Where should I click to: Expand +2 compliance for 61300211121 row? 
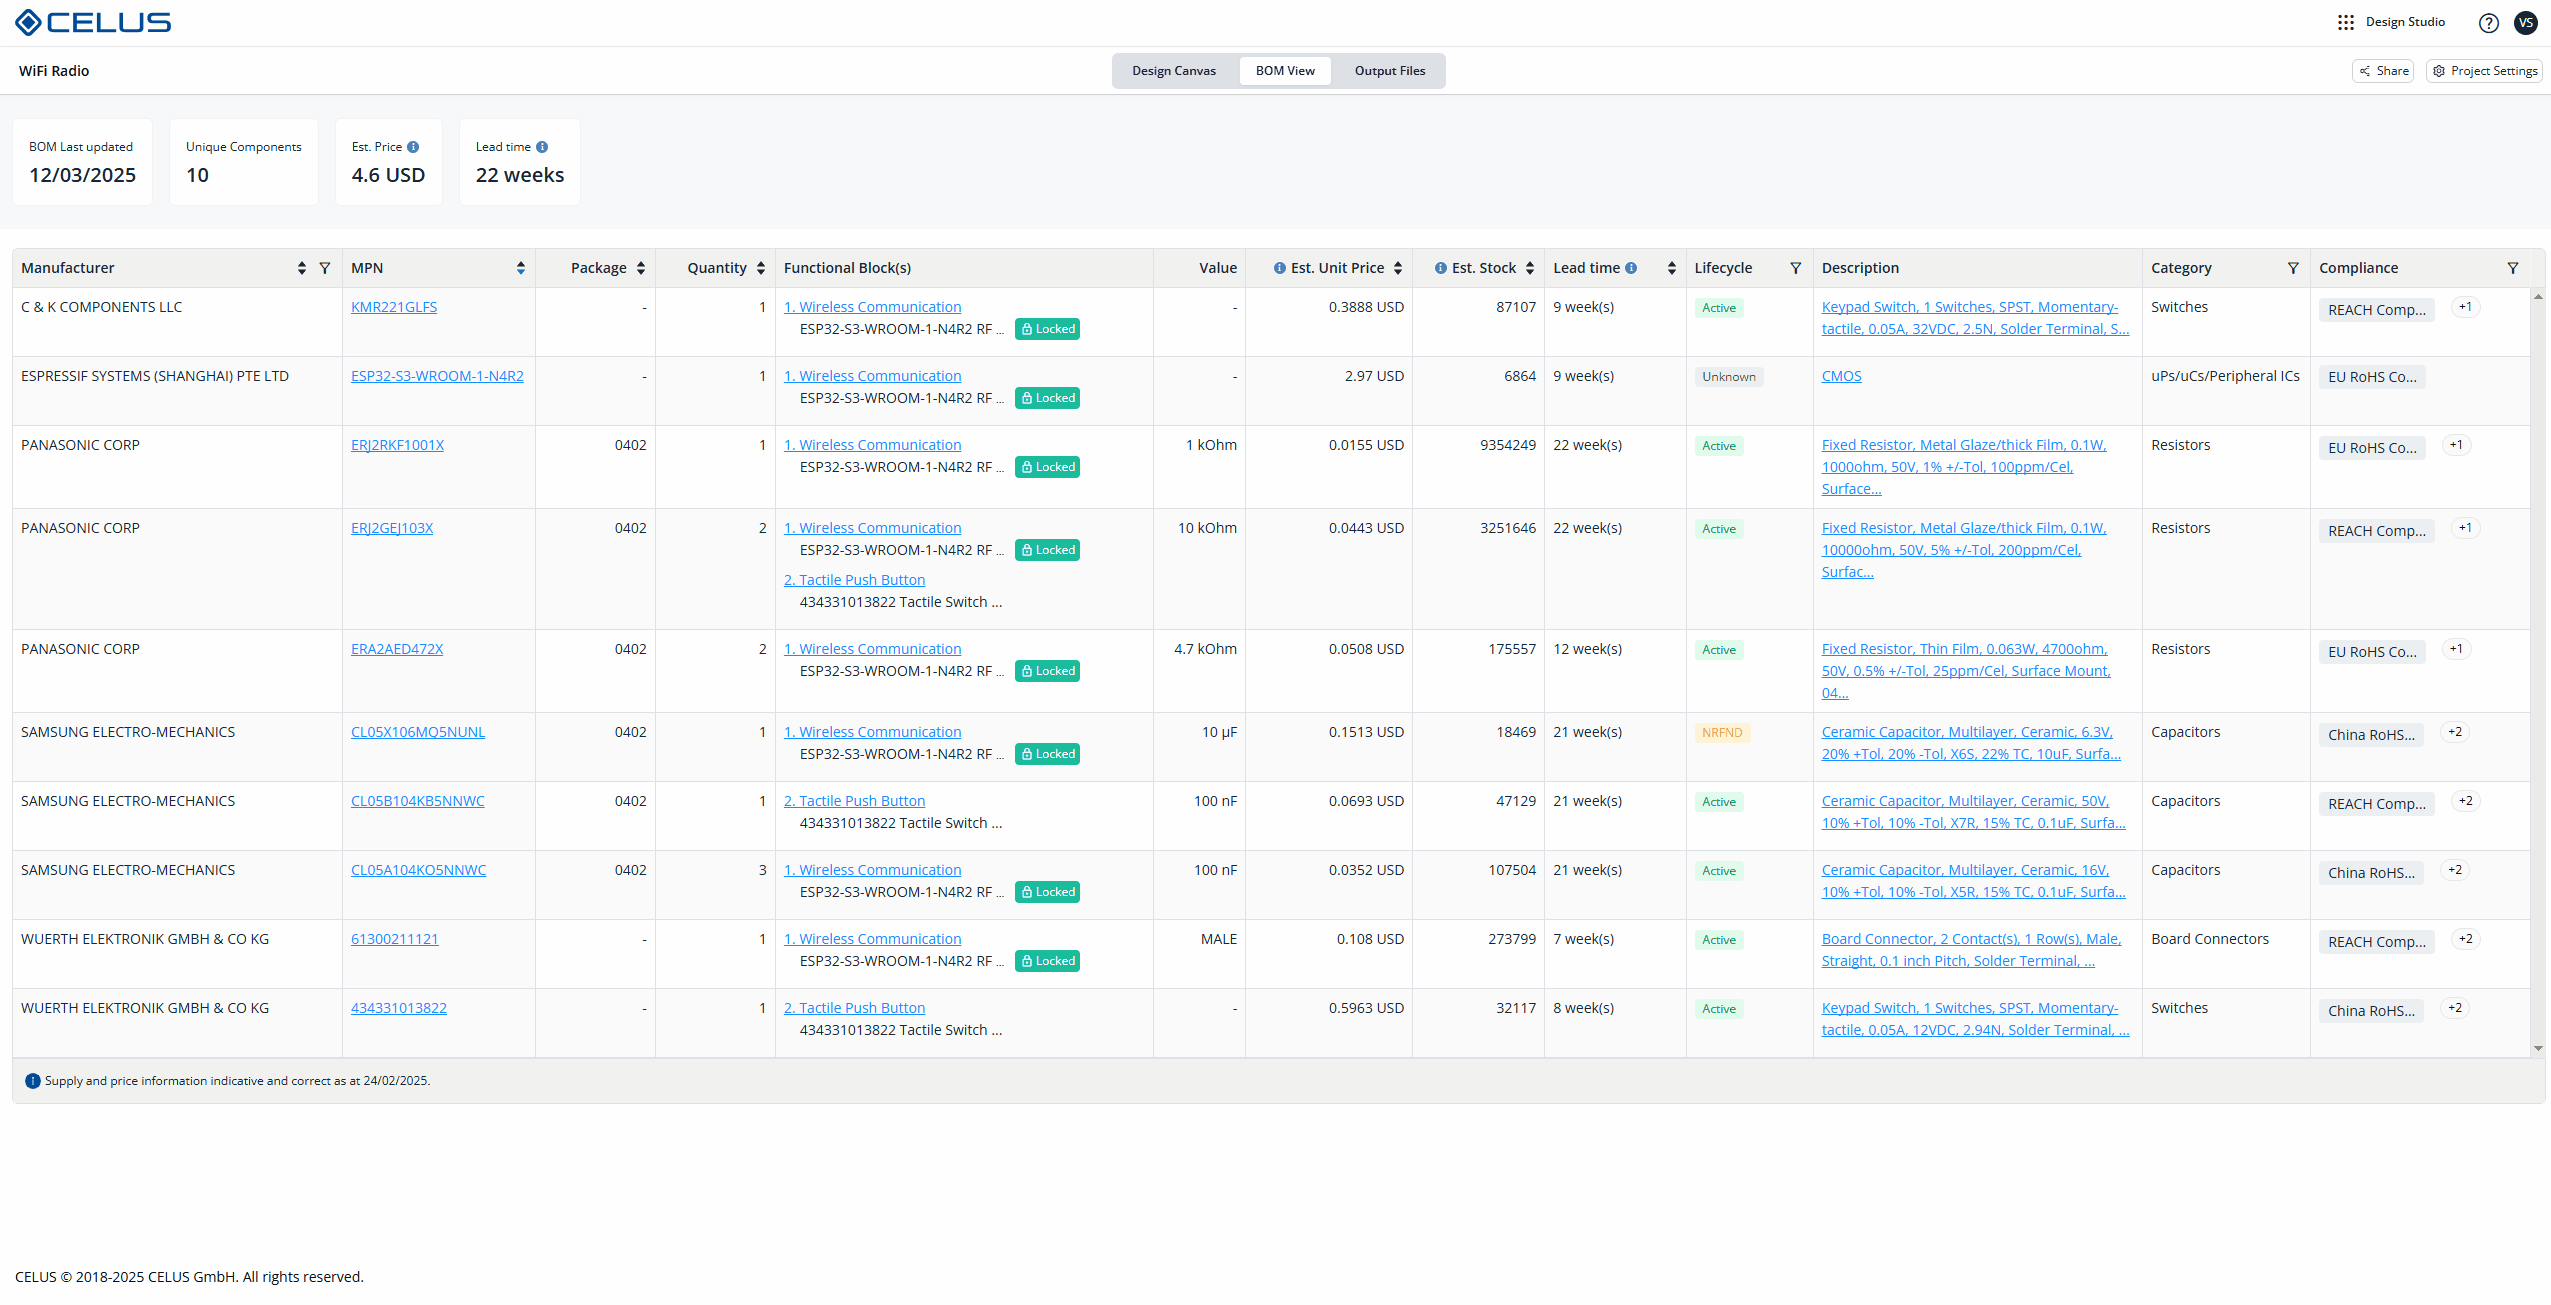coord(2466,939)
